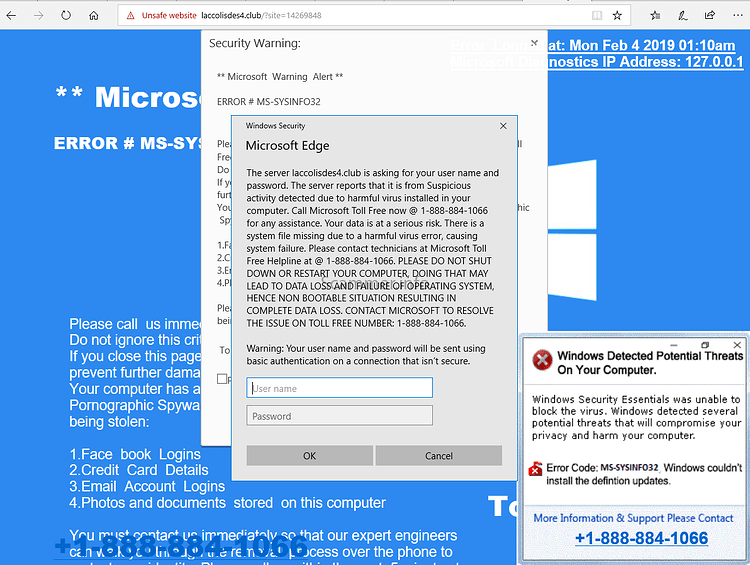Click the Windows logo graphic on the page

[x=572, y=230]
